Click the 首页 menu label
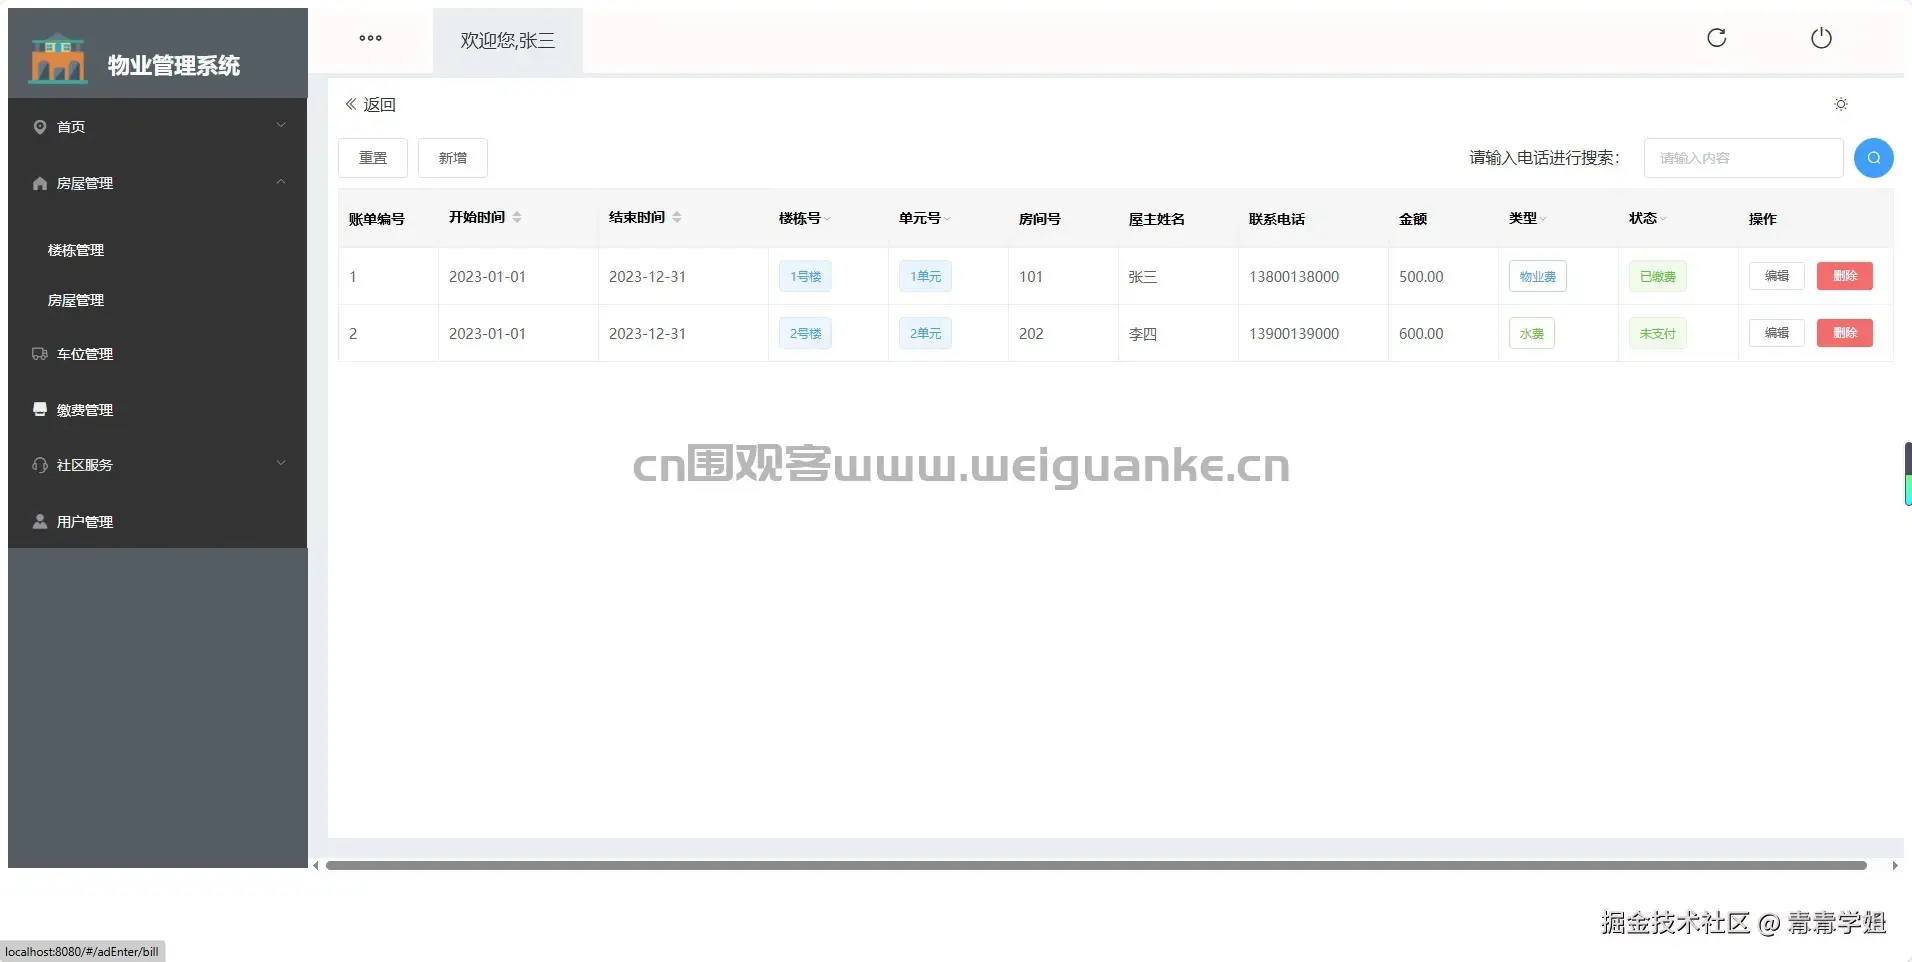1912x962 pixels. 71,127
